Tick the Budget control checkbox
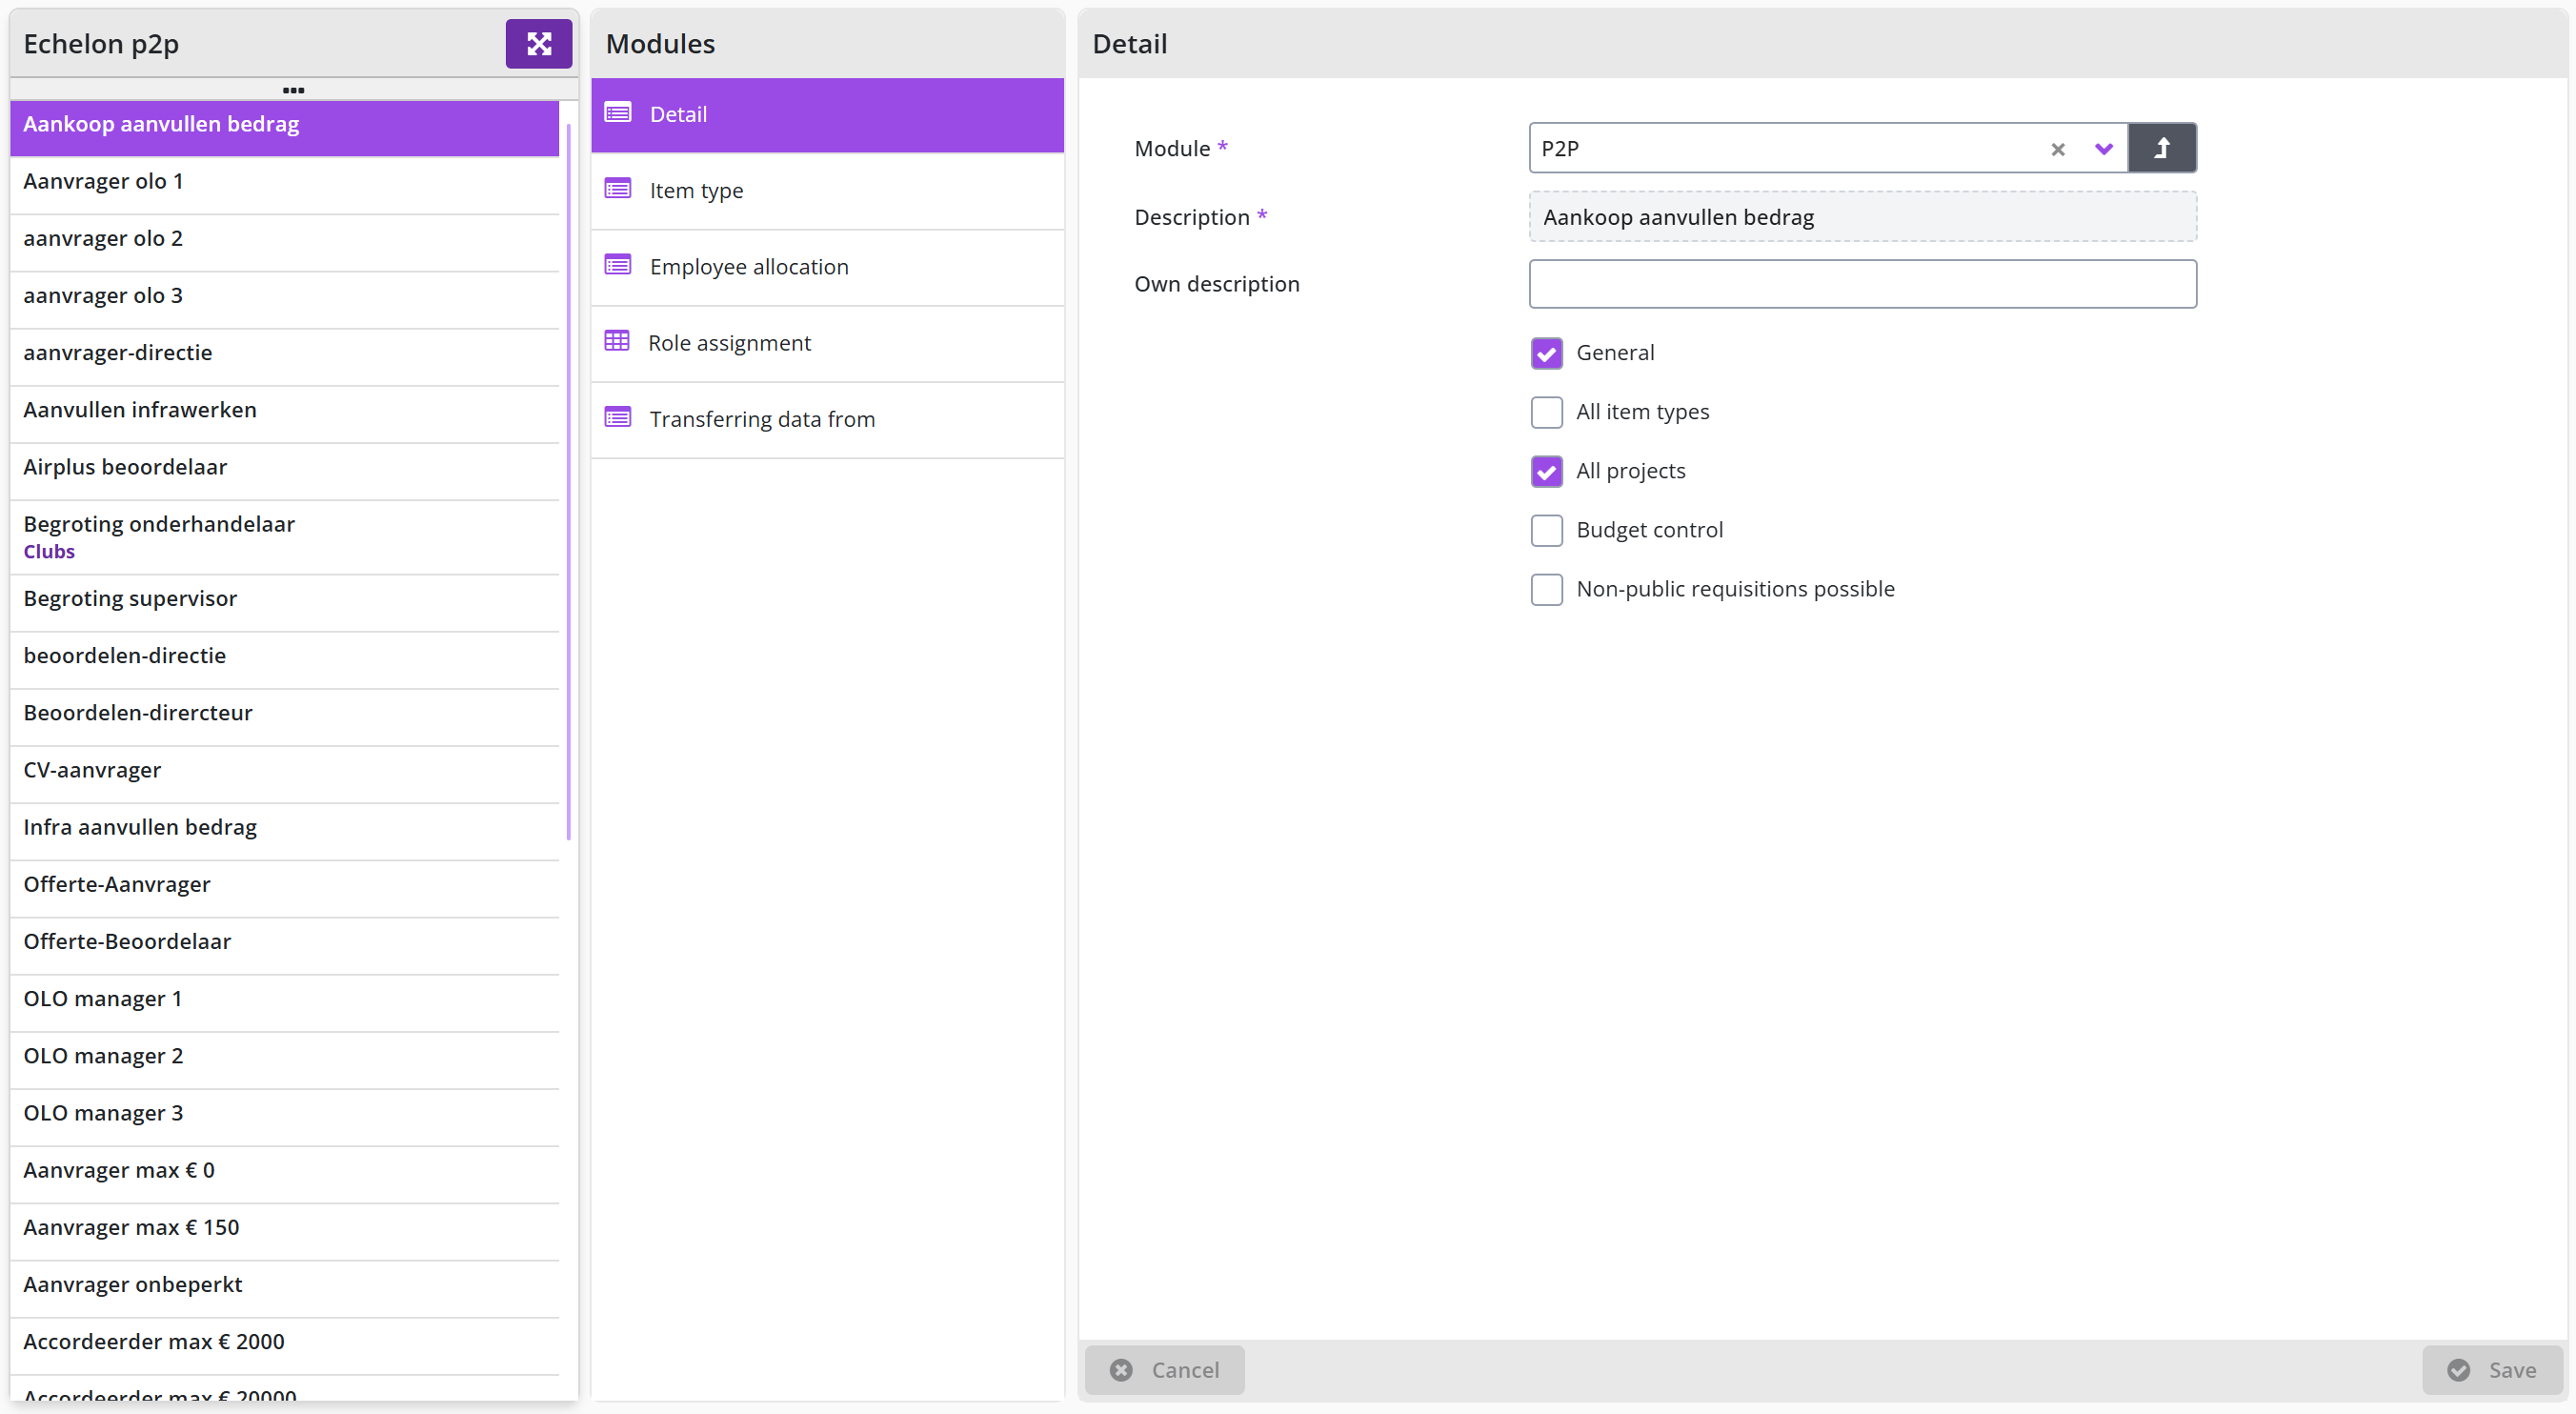This screenshot has width=2576, height=1414. (x=1546, y=530)
